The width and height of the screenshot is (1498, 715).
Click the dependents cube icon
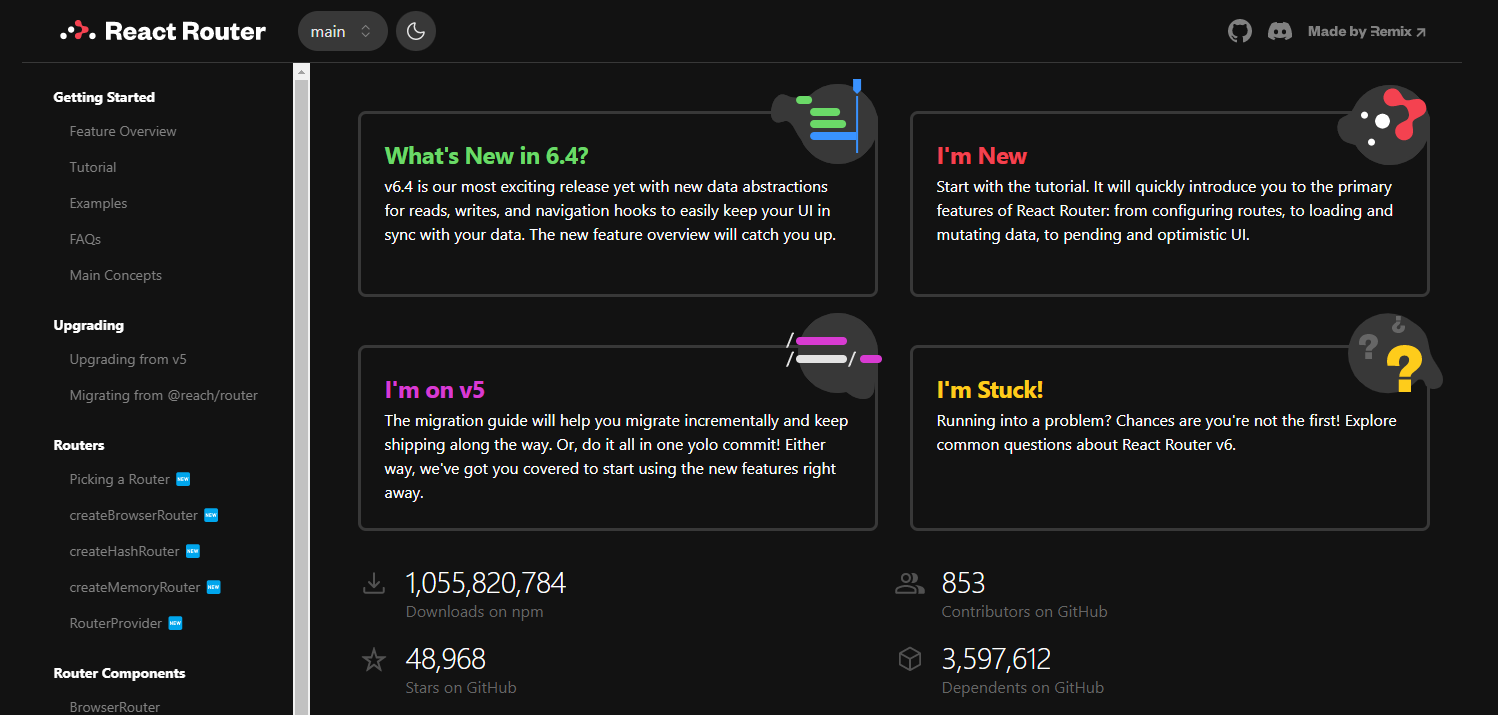tap(909, 659)
